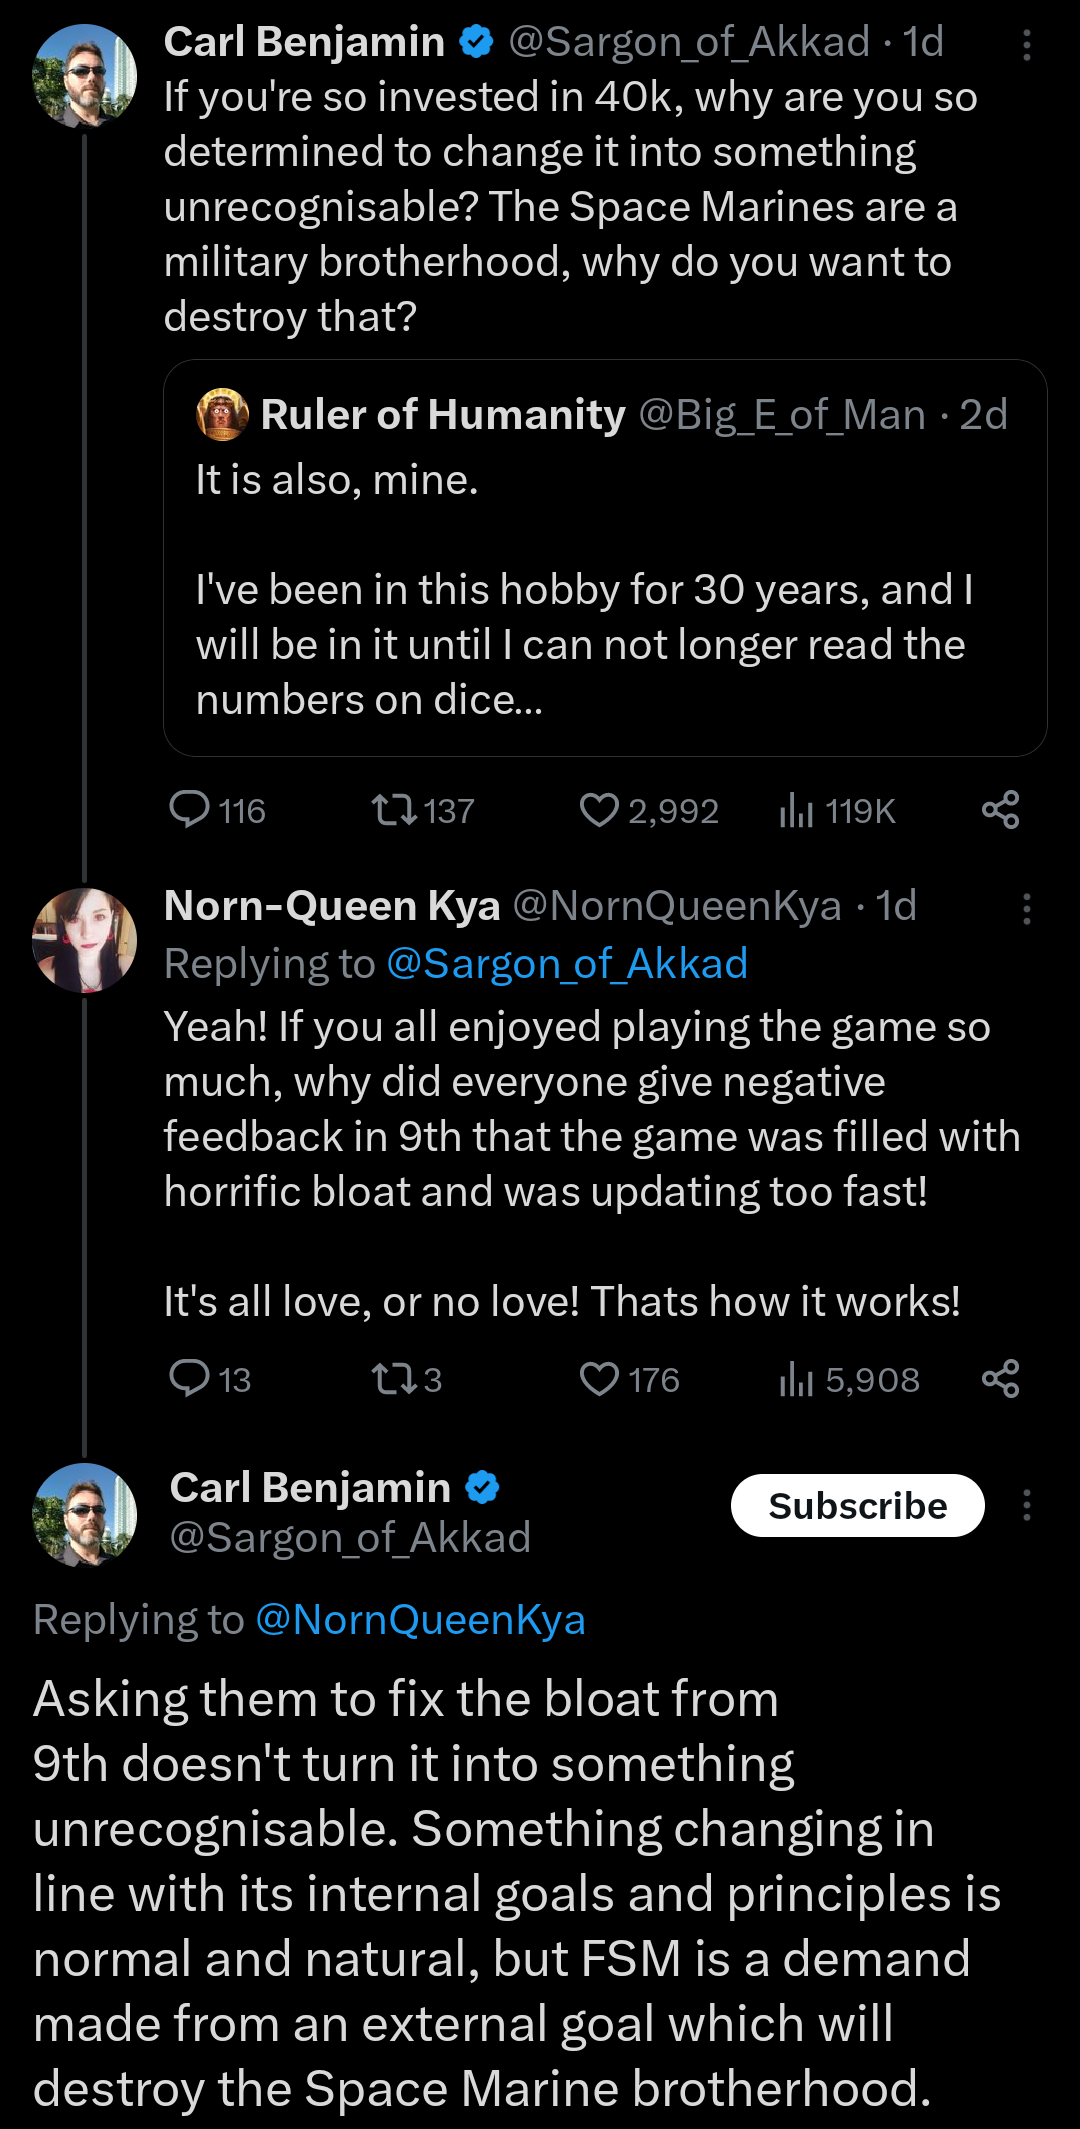The width and height of the screenshot is (1080, 2129).
Task: Reply to Norn-Queen Kya's tweet
Action: tap(189, 1379)
